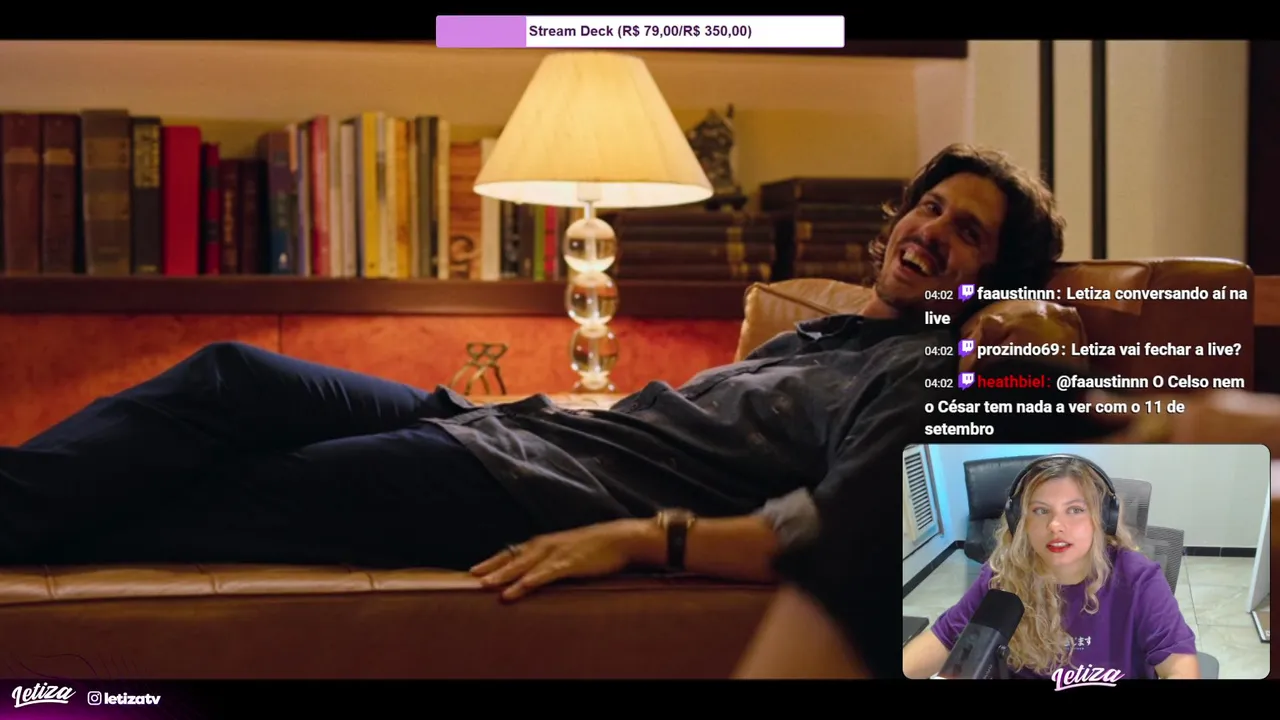Image resolution: width=1280 pixels, height=720 pixels.
Task: Click the Stream Deck goal label text
Action: pos(640,31)
